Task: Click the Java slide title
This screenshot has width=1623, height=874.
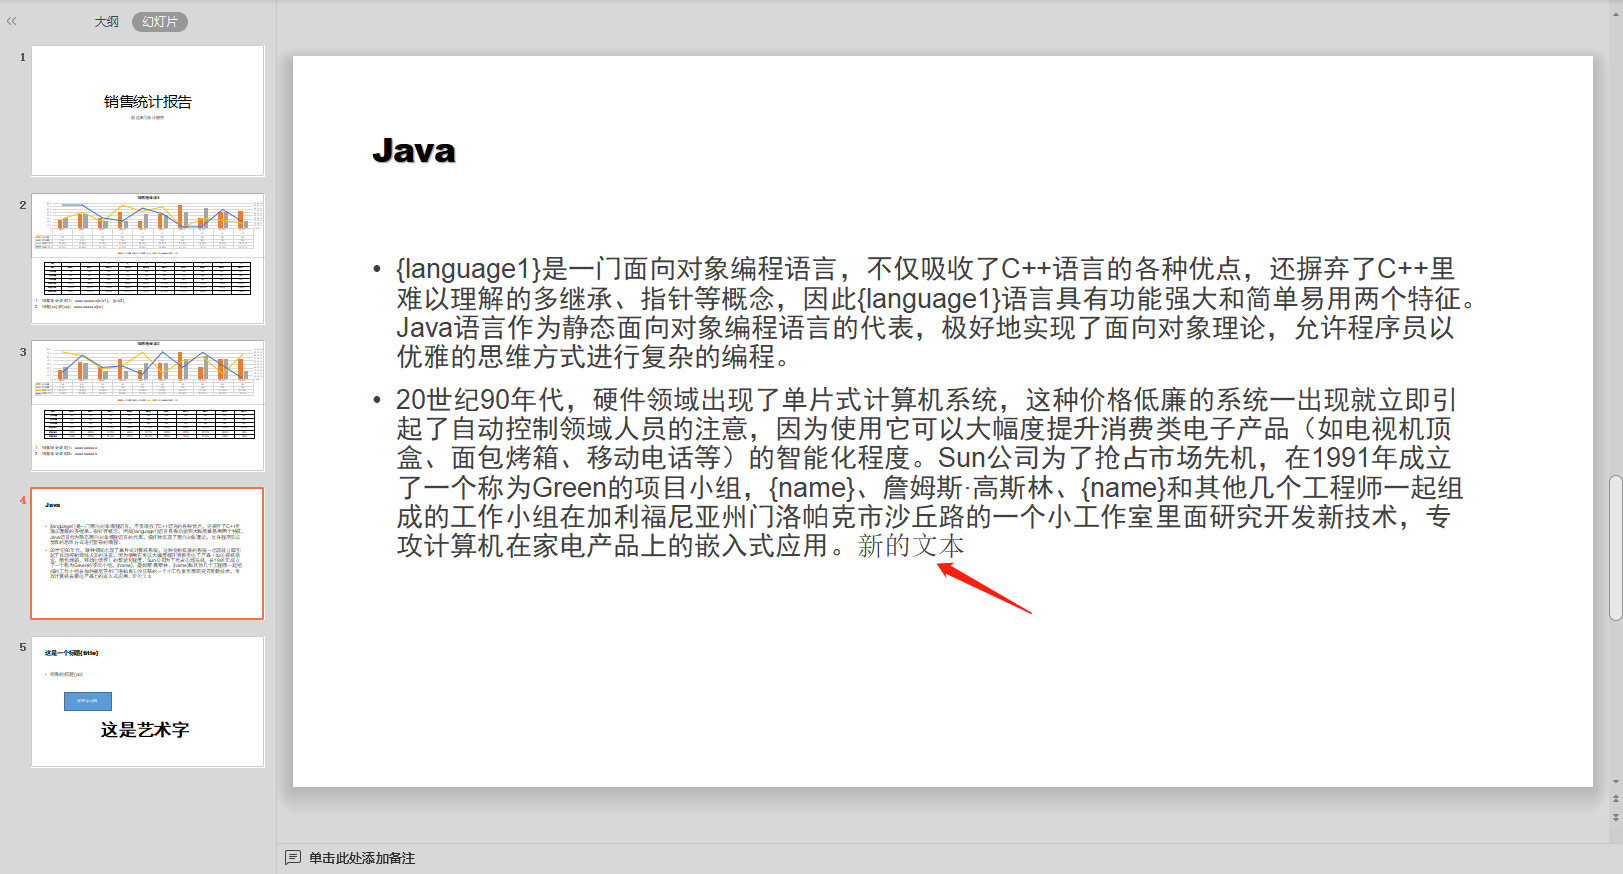Action: click(414, 151)
